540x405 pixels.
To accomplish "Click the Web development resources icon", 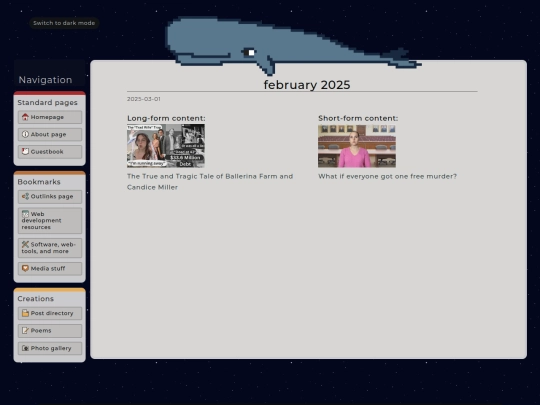I will 25,214.
